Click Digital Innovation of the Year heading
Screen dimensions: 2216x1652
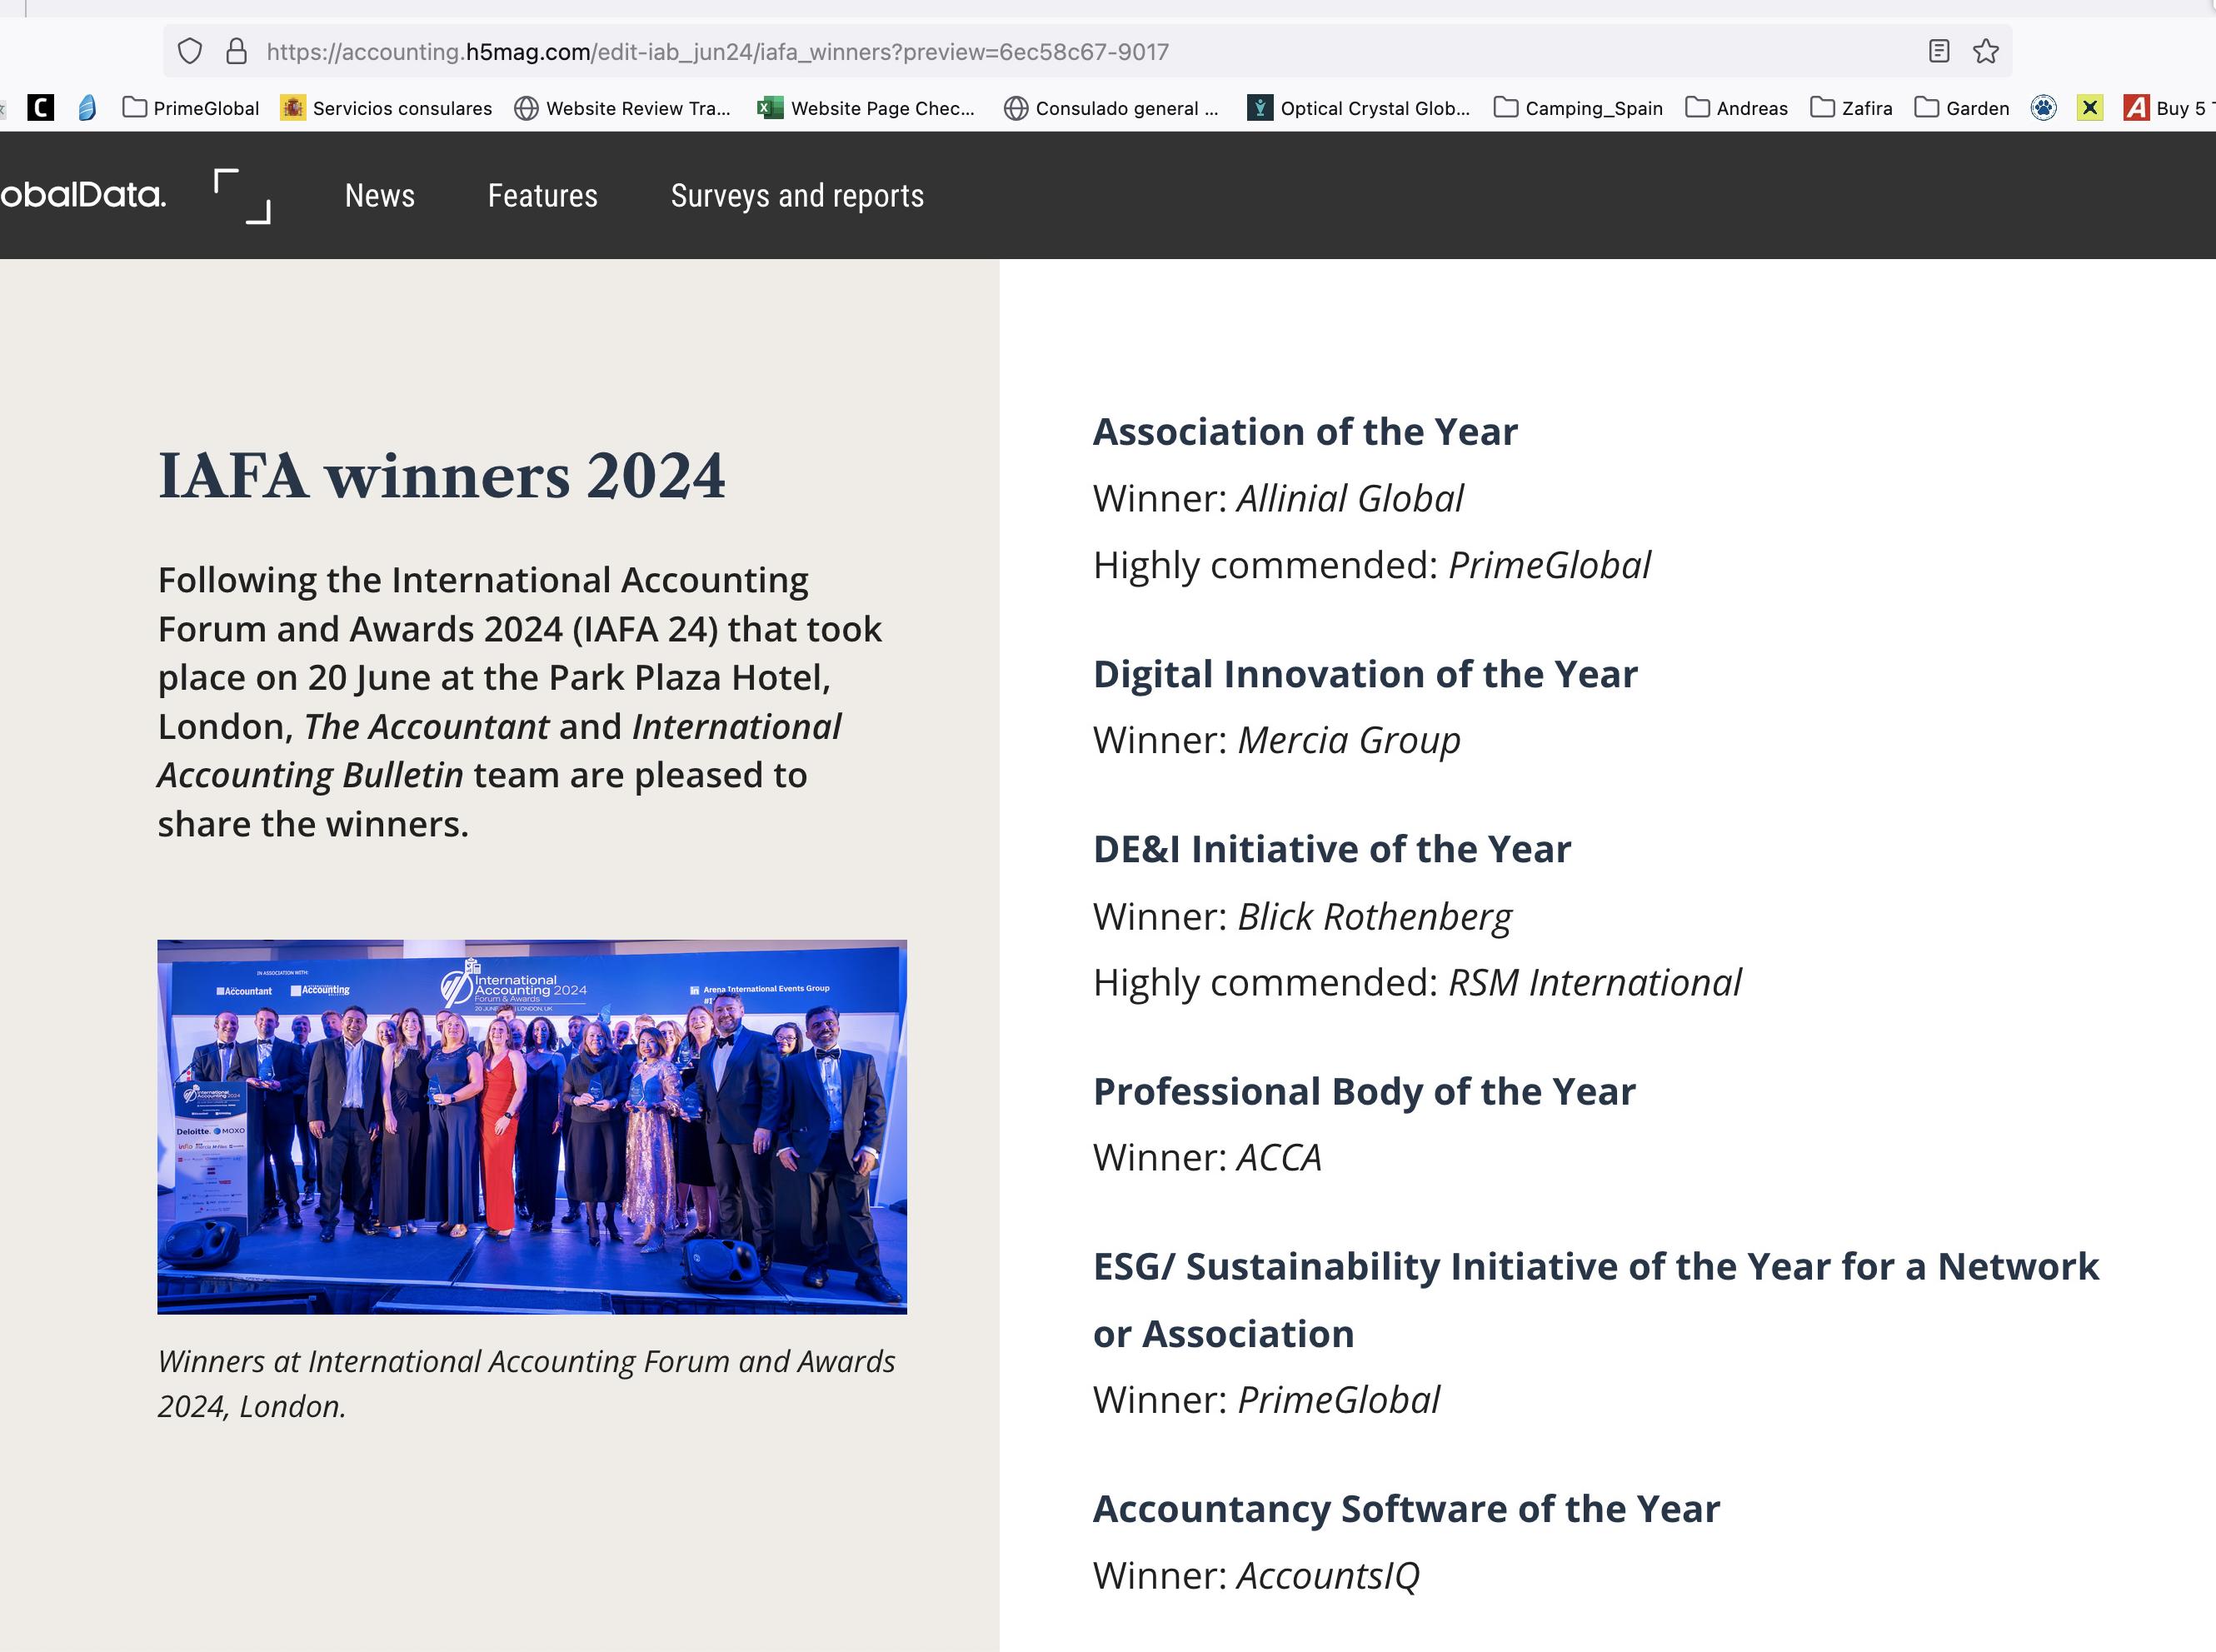(x=1366, y=674)
